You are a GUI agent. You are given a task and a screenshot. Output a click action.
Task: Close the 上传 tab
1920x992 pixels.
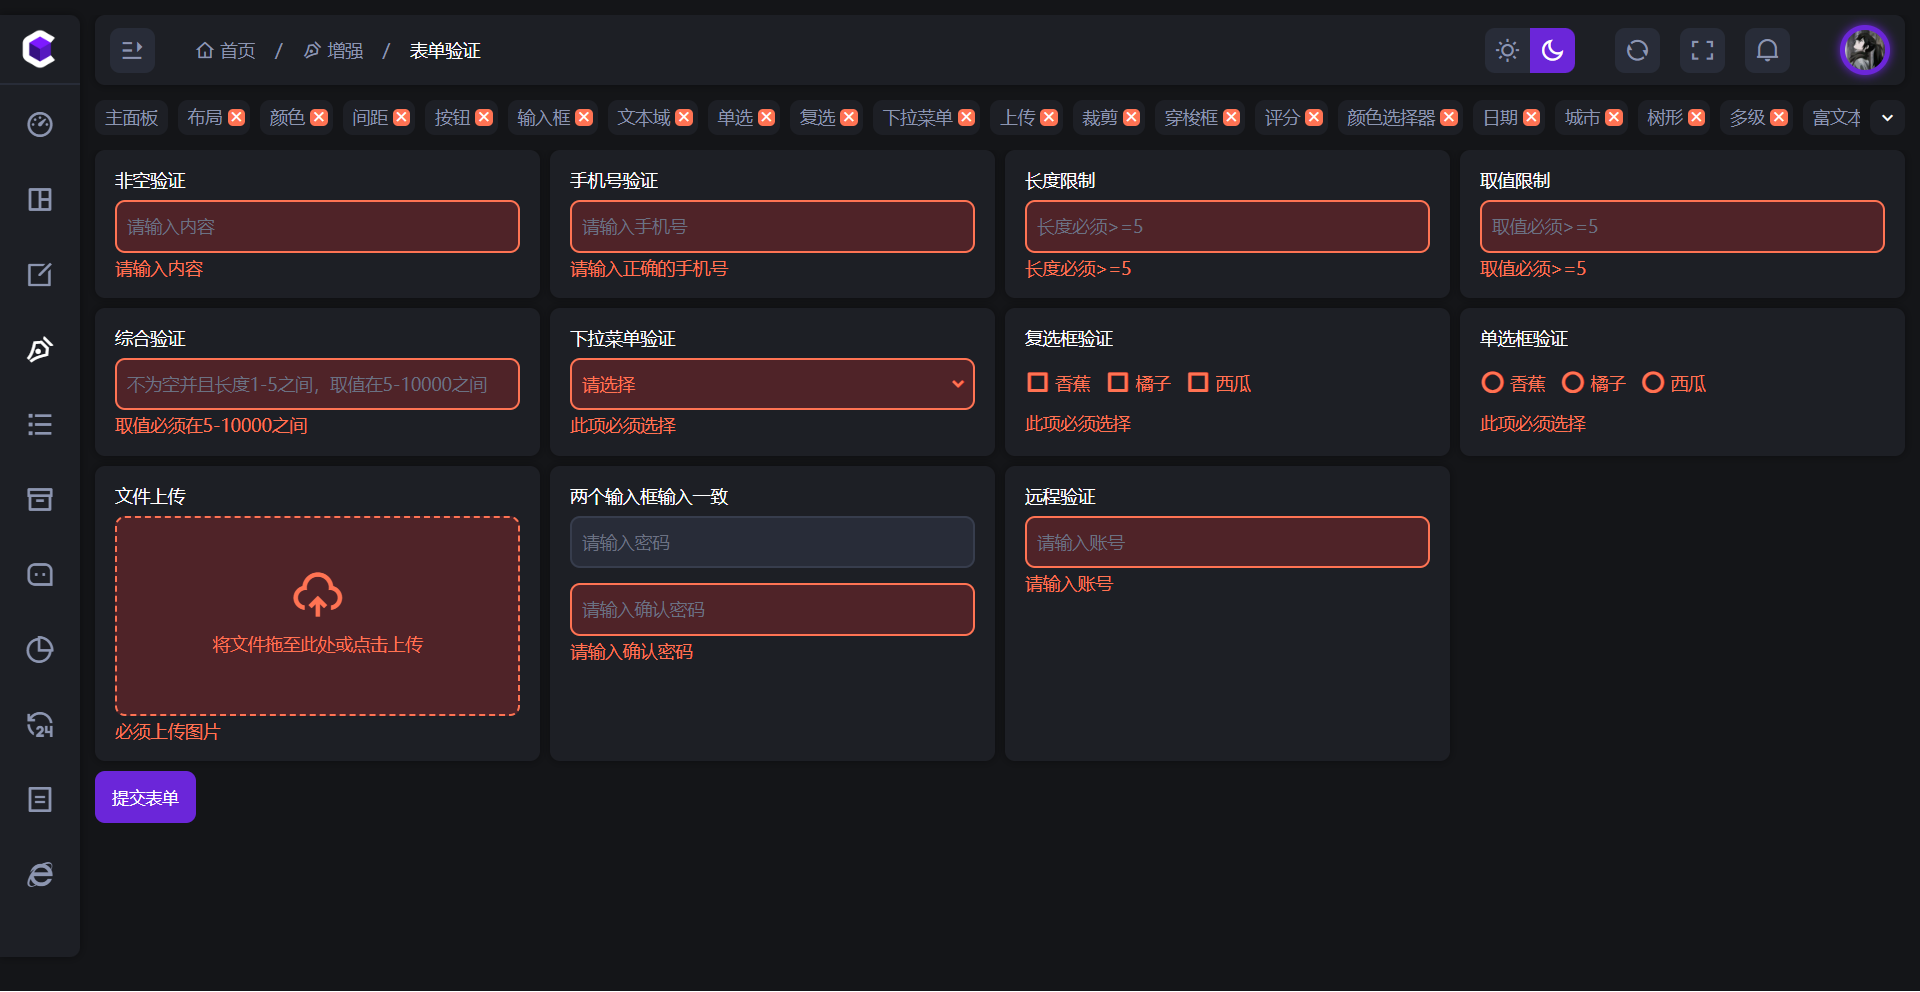(x=1049, y=118)
